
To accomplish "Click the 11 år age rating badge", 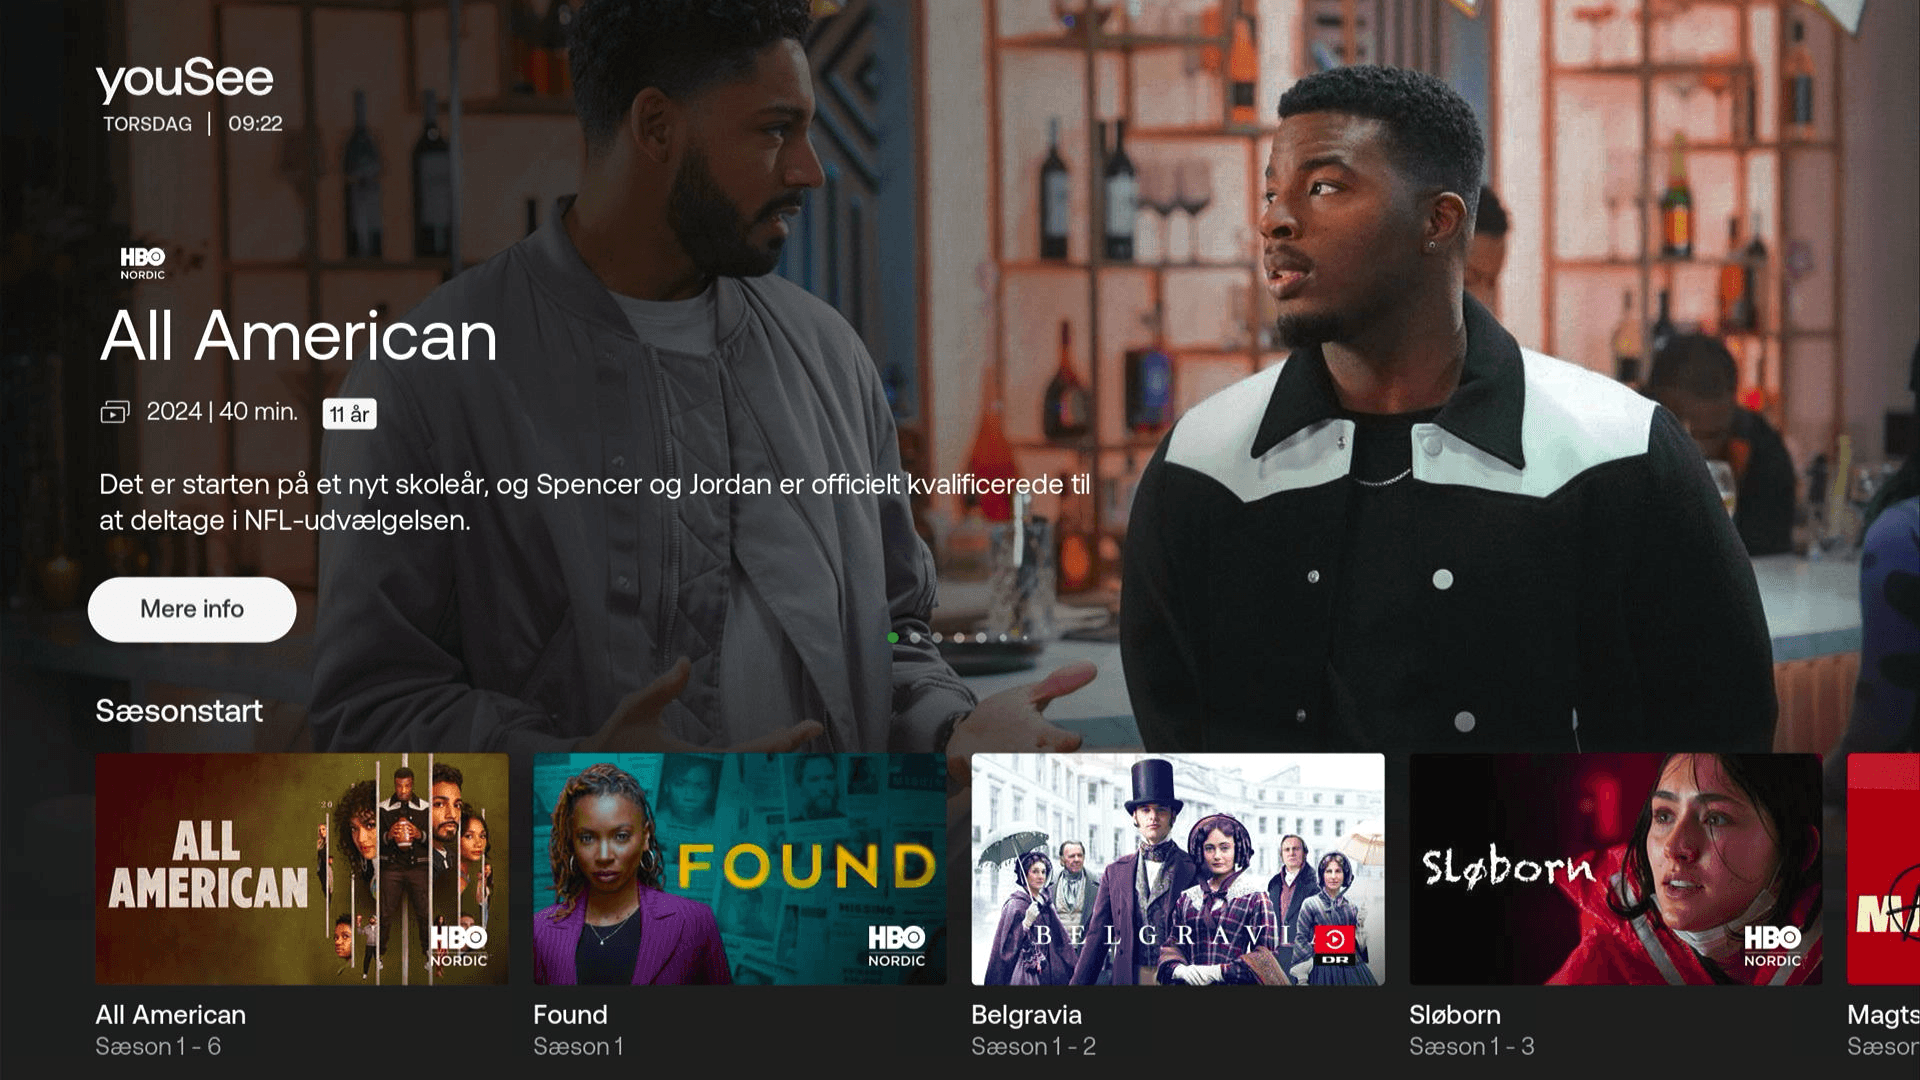I will (349, 414).
